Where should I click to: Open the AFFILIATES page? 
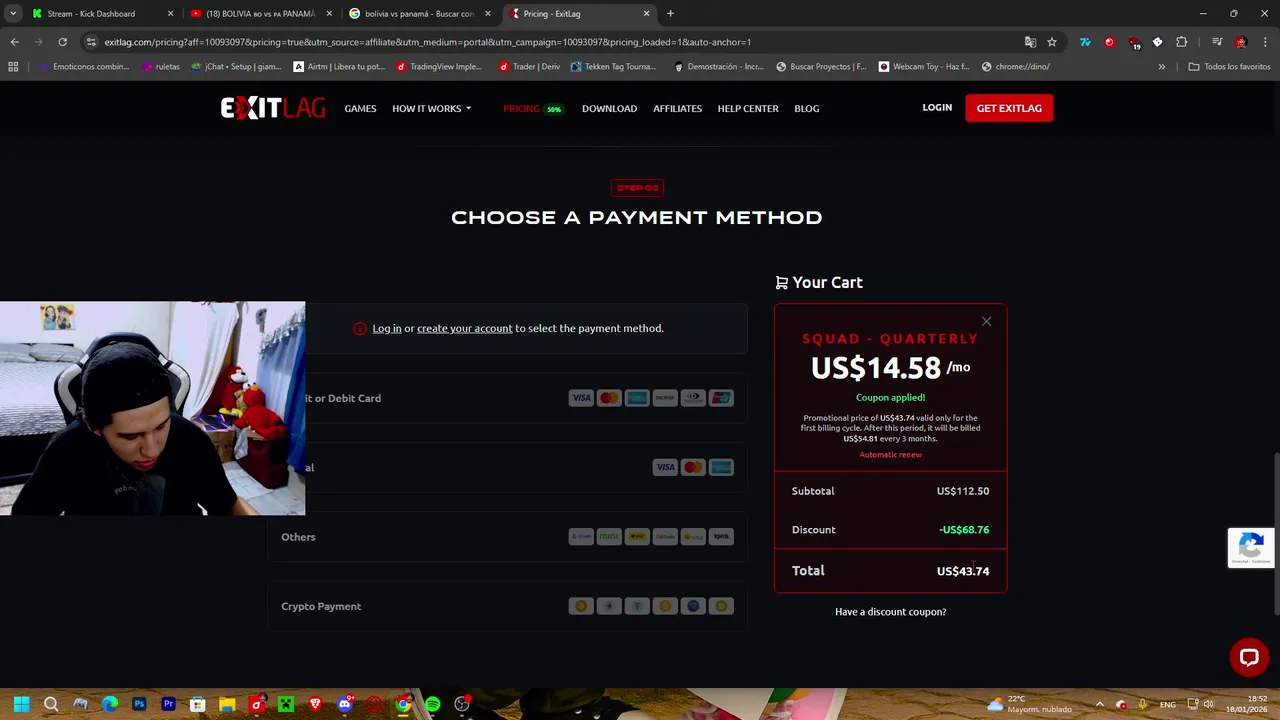(677, 108)
